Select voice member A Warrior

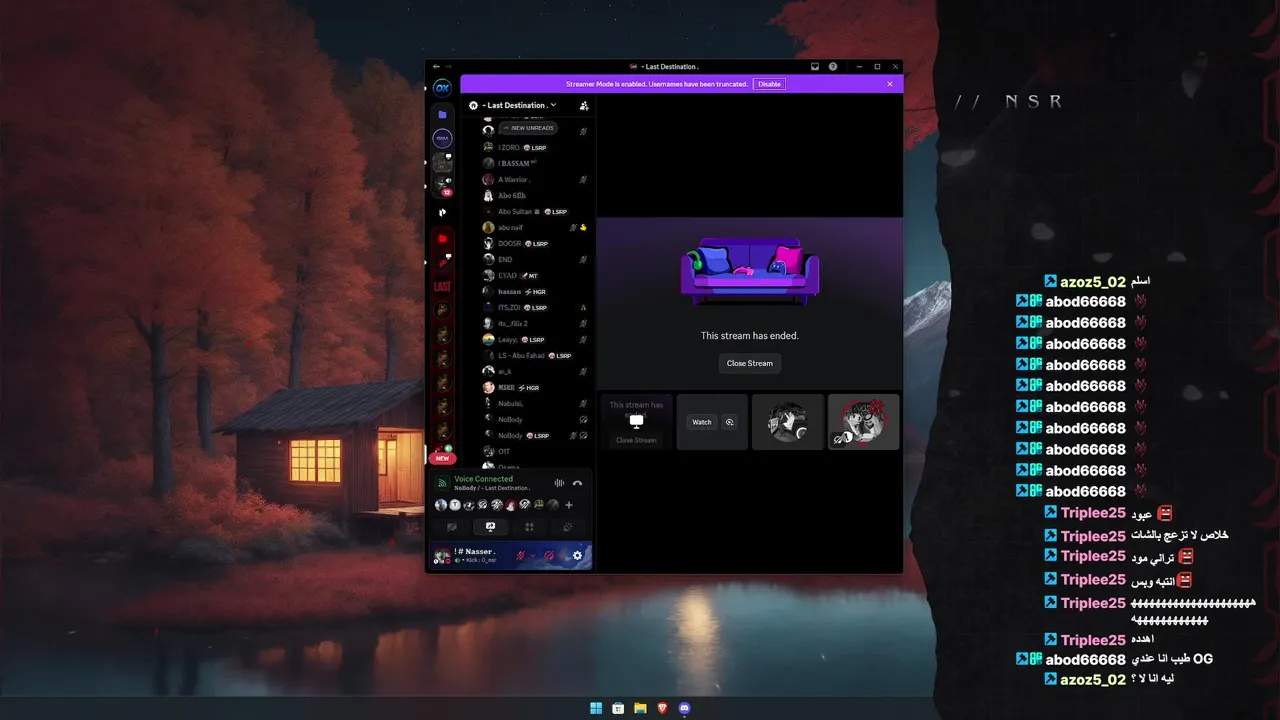[x=535, y=179]
